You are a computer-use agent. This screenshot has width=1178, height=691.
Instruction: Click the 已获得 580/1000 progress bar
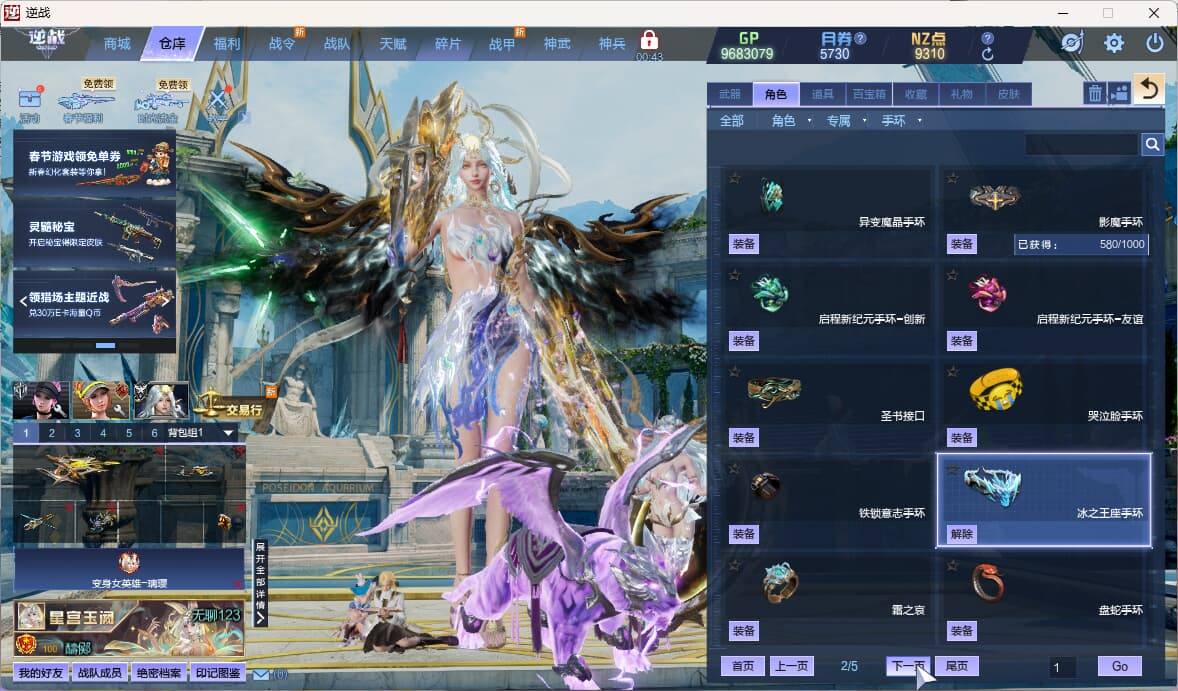click(1081, 244)
